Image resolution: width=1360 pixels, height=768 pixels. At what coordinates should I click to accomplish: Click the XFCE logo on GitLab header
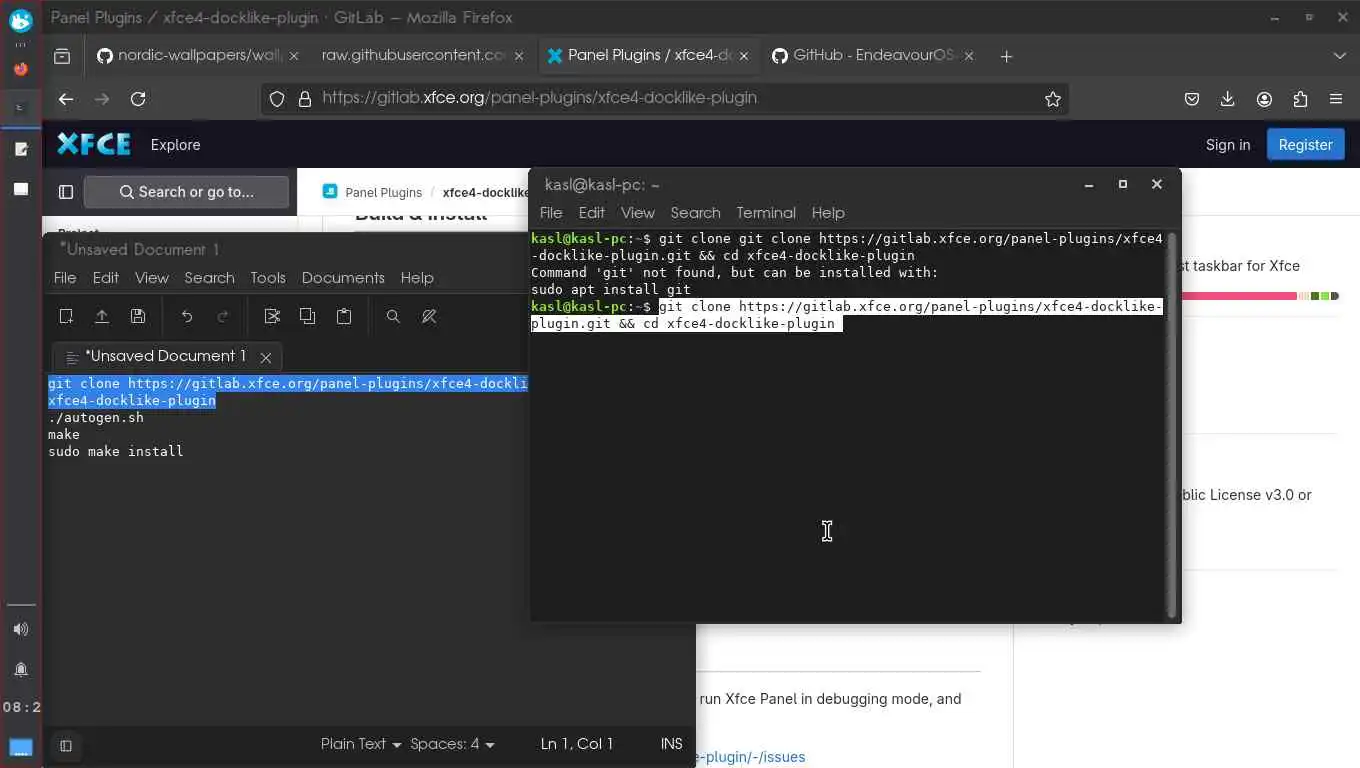tap(94, 144)
